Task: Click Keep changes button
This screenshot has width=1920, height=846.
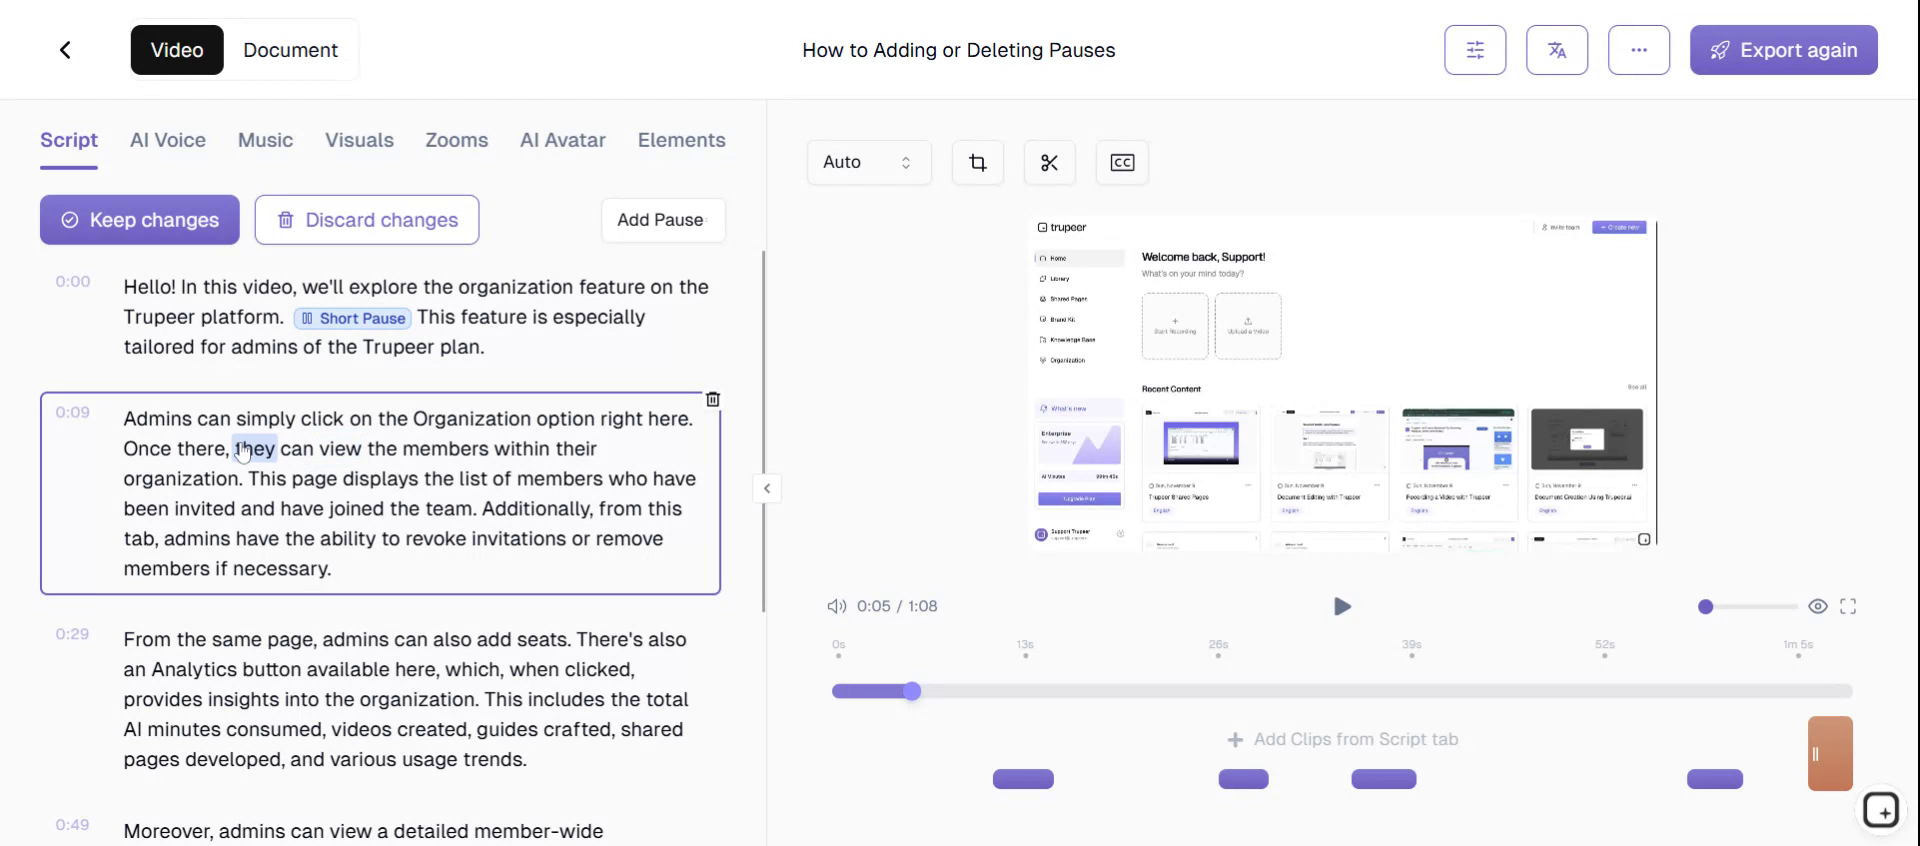Action: [140, 220]
